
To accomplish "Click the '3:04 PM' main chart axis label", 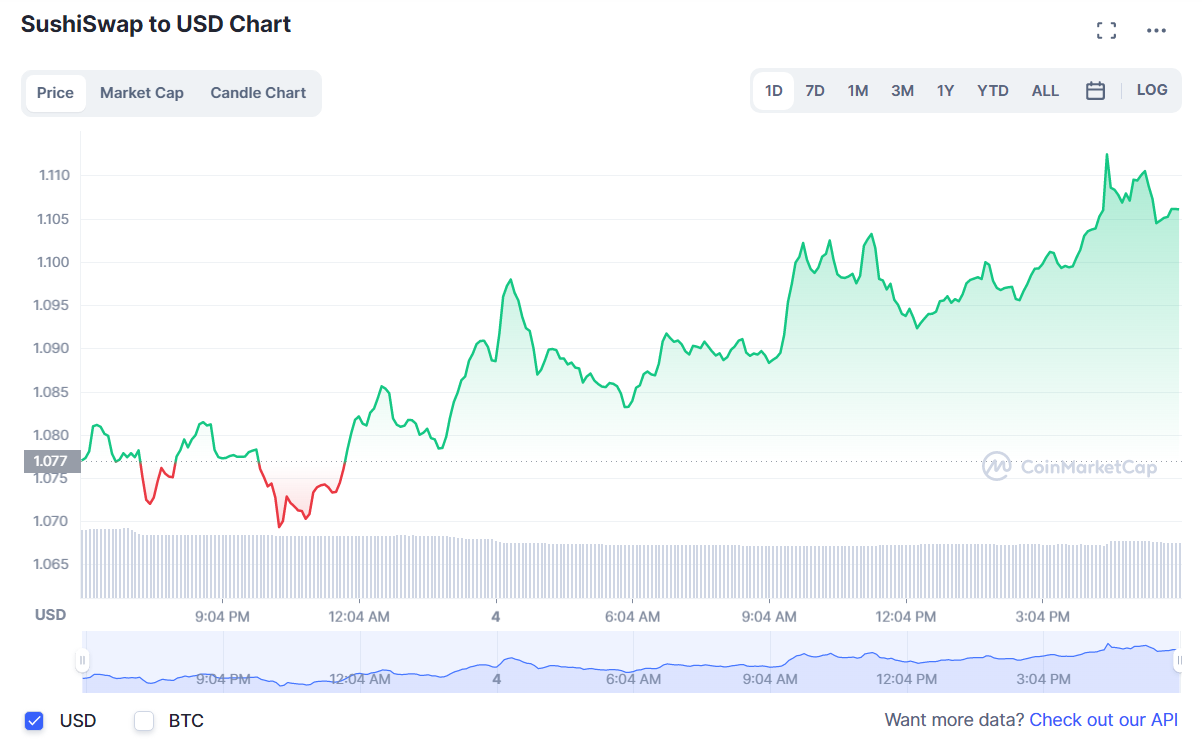I will pos(1043,617).
